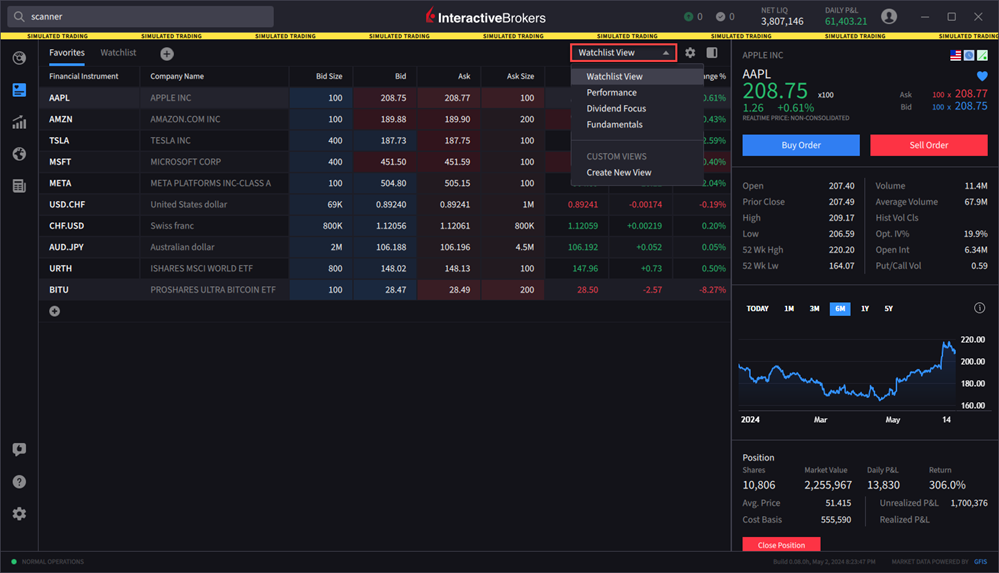999x573 pixels.
Task: Click the green Normal Operations status dot
Action: [13, 562]
